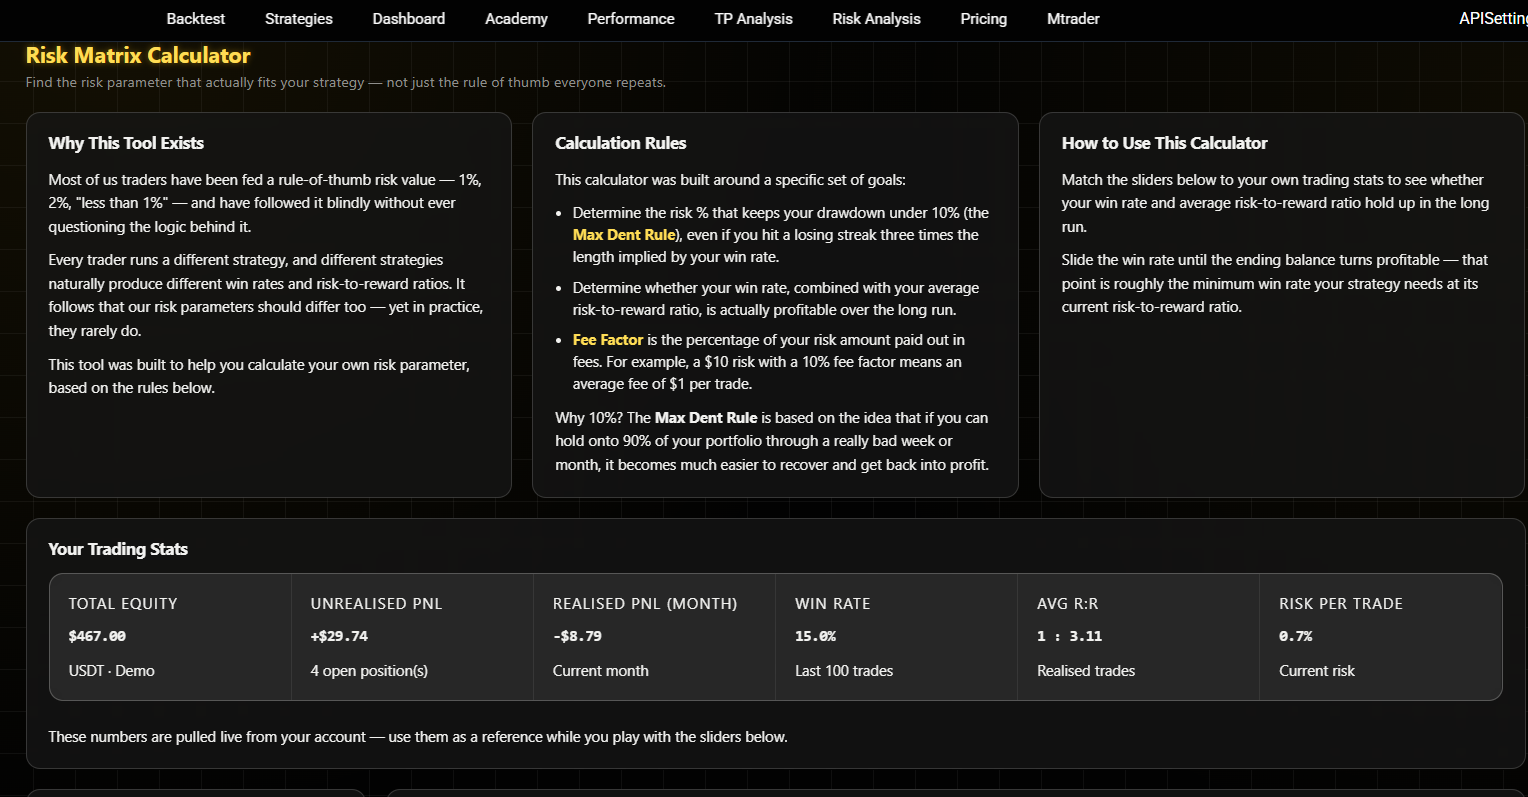Click the WIN RATE stat label
Screen dimensions: 1528x797
(833, 604)
